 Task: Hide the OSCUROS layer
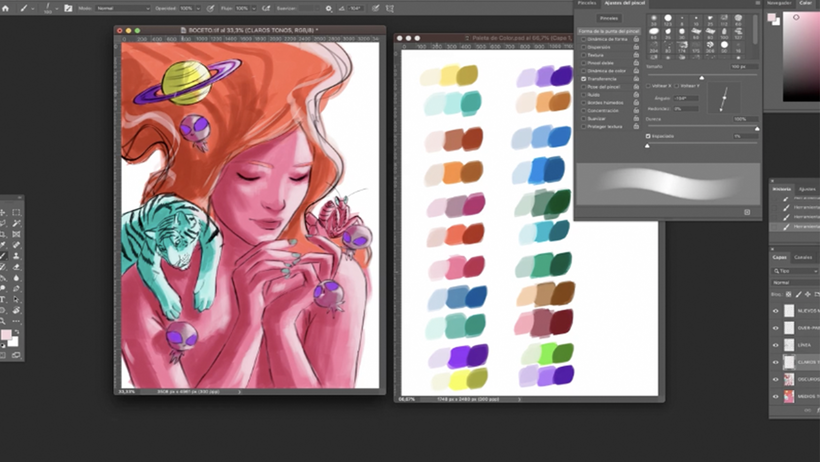coord(776,379)
